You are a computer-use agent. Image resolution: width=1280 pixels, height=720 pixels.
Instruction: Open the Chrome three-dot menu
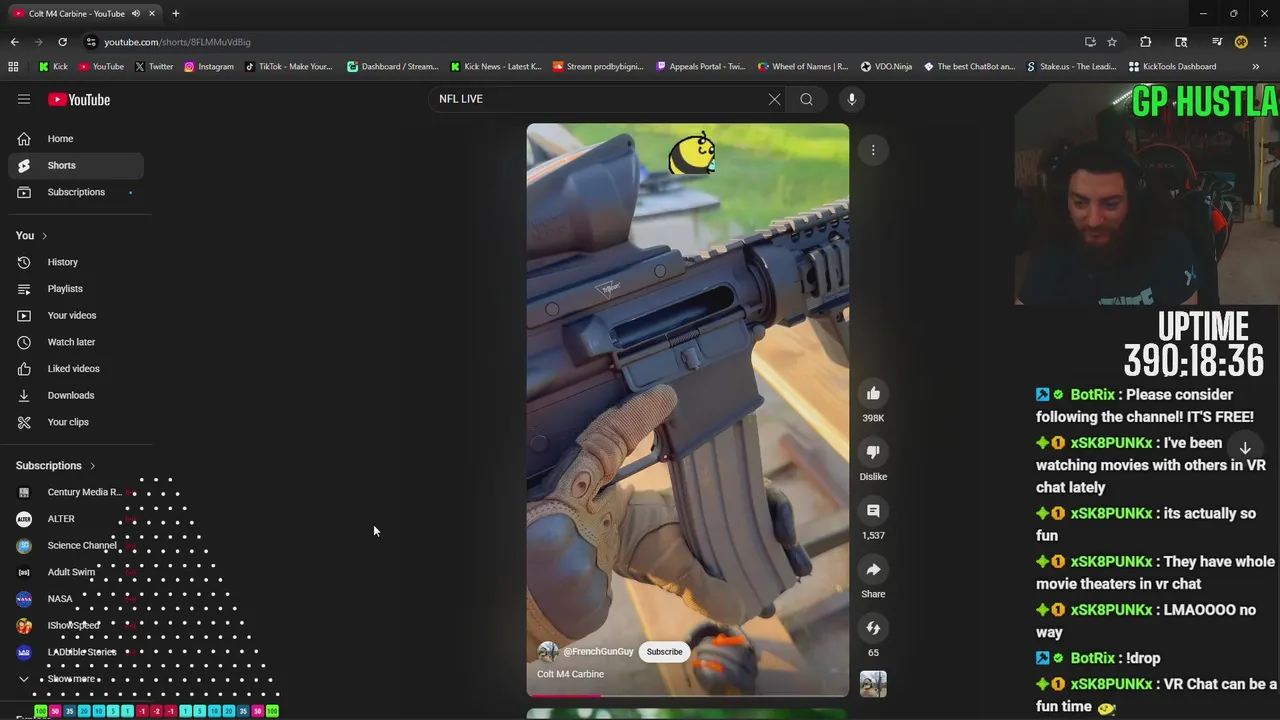(1265, 42)
